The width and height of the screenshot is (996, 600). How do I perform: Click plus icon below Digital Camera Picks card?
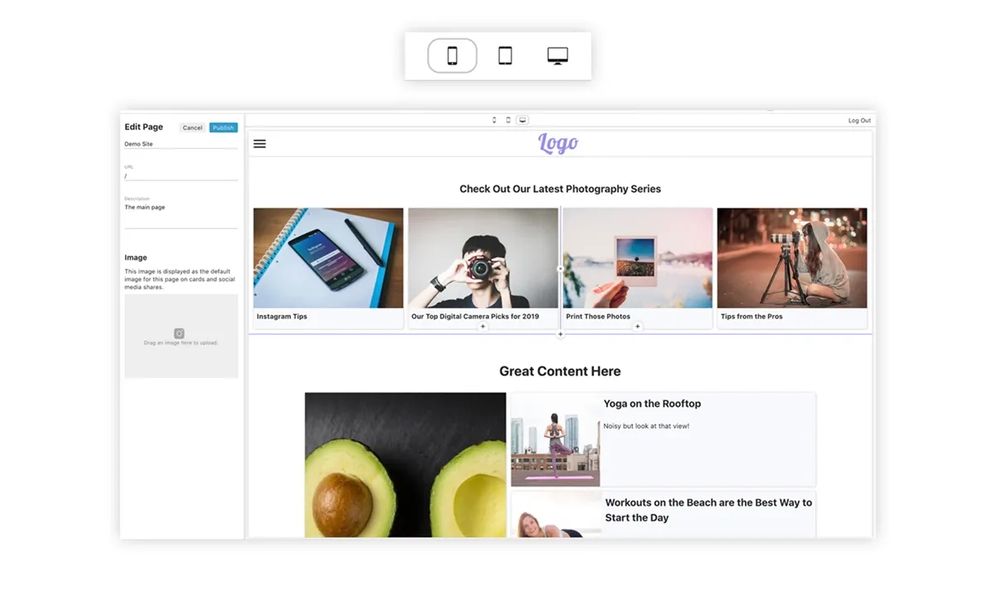tap(483, 326)
